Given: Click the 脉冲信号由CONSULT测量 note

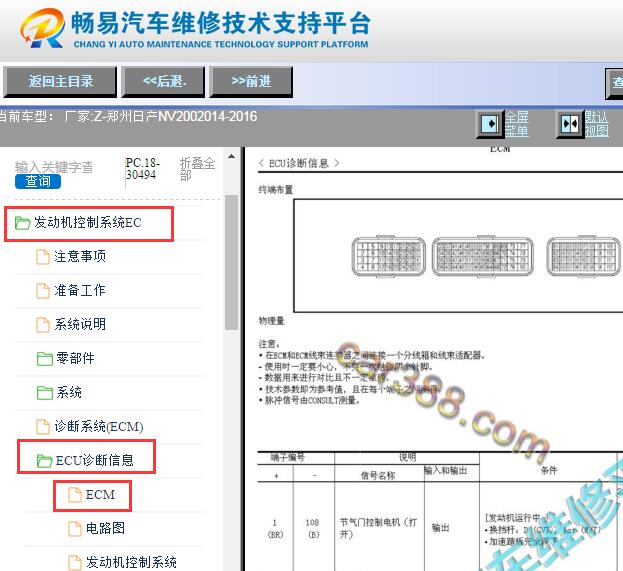Looking at the screenshot, I should pos(310,400).
